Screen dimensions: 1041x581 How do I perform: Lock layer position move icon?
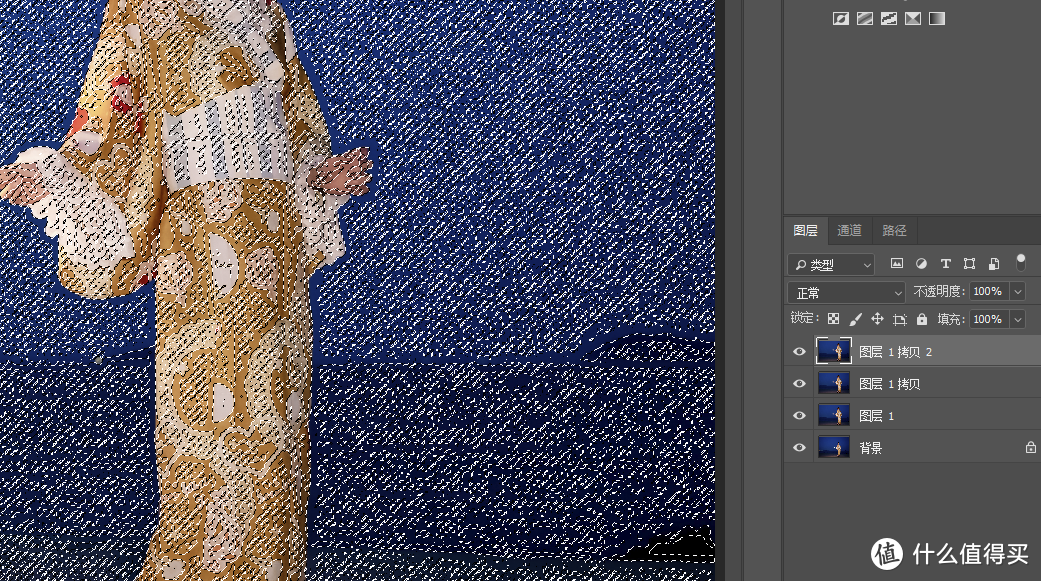click(877, 319)
